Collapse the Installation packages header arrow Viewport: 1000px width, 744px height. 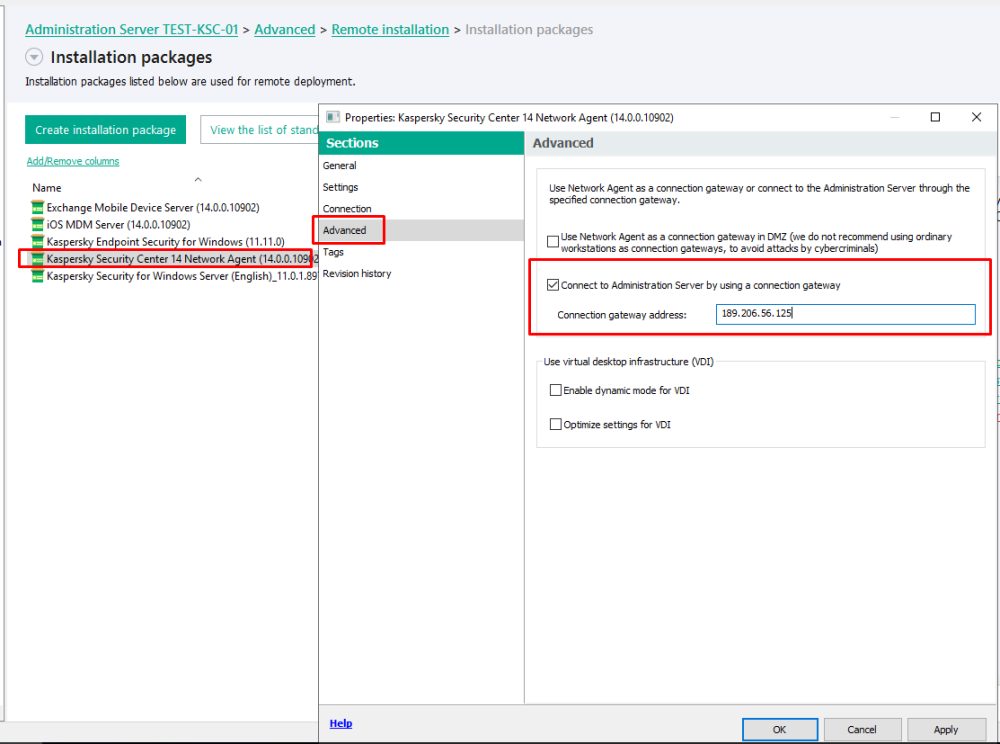coord(34,57)
